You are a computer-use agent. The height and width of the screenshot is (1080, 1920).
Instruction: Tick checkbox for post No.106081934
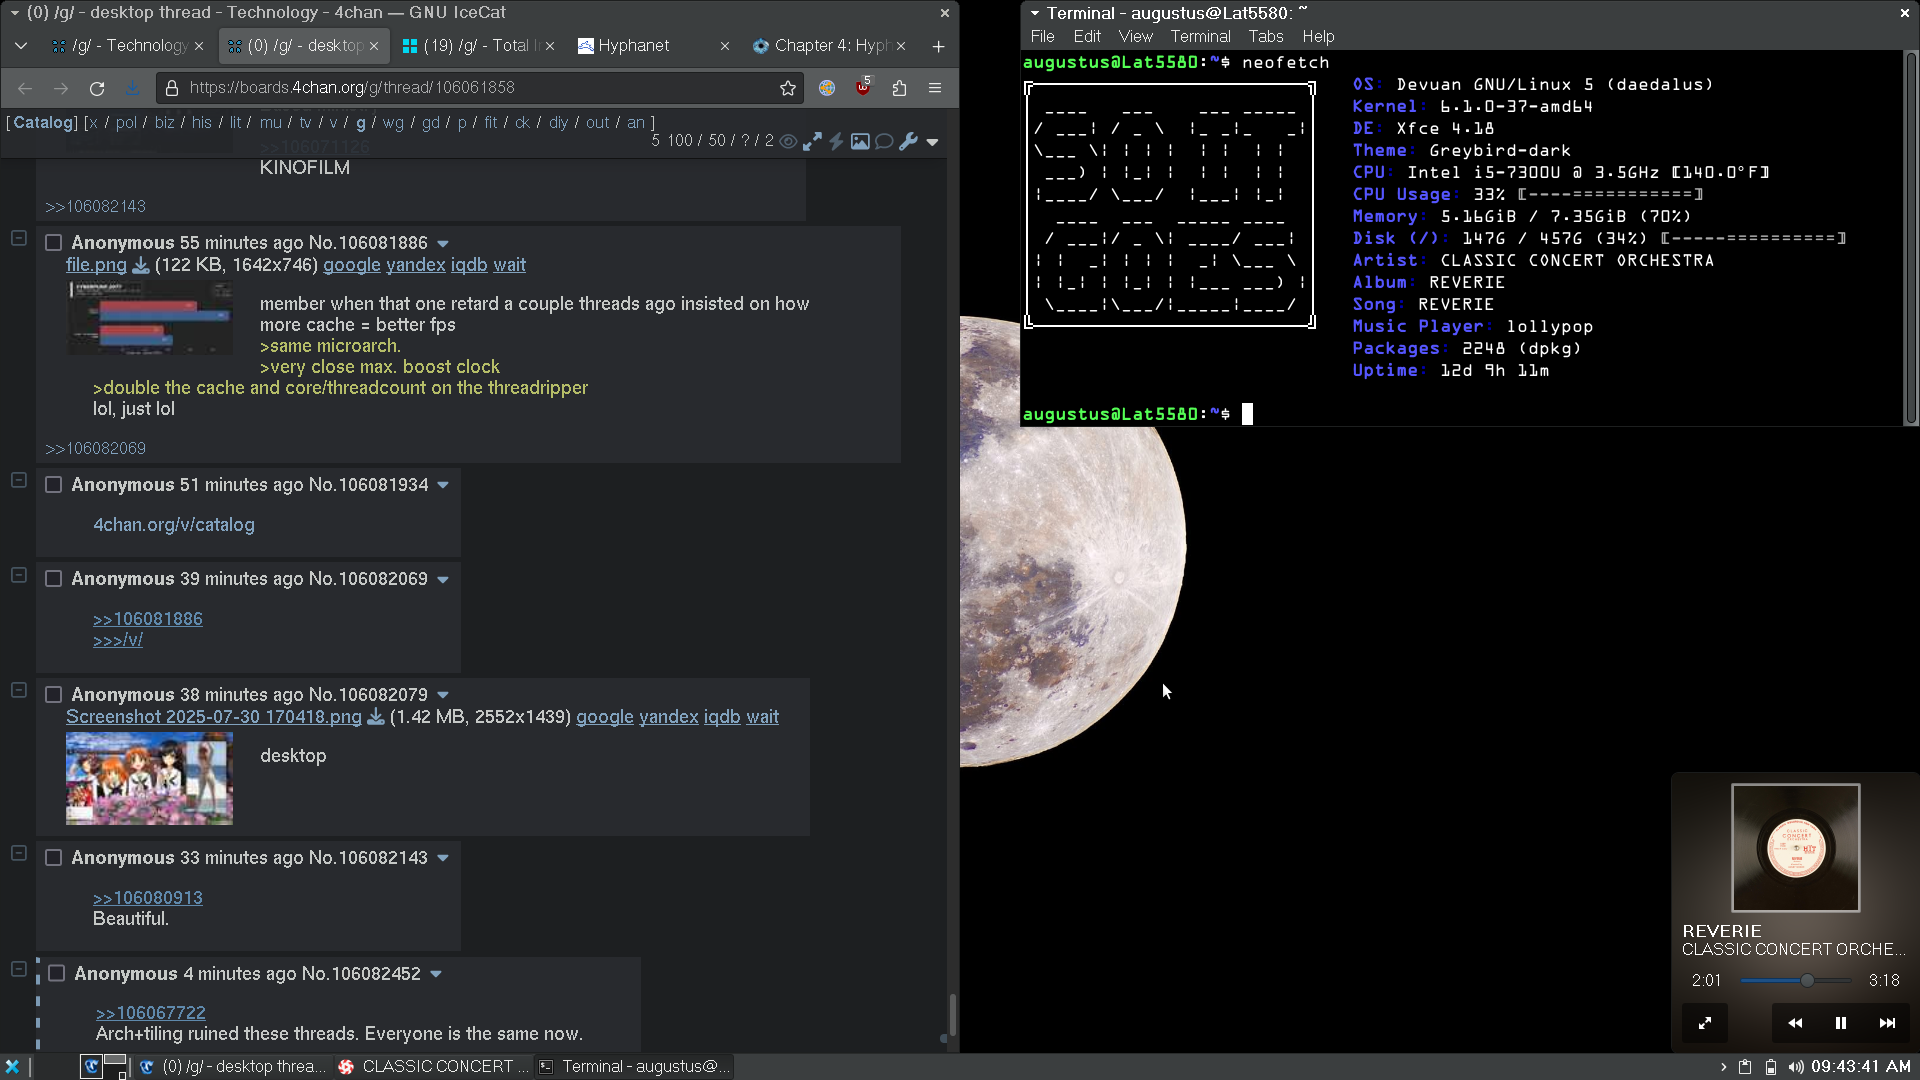coord(54,485)
